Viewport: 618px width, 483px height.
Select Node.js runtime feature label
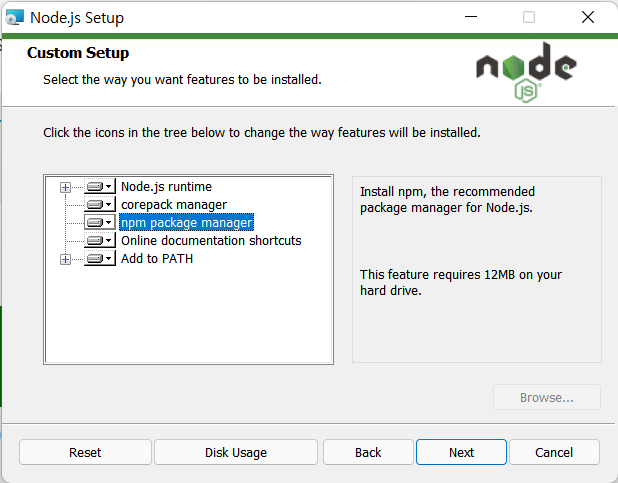[166, 186]
